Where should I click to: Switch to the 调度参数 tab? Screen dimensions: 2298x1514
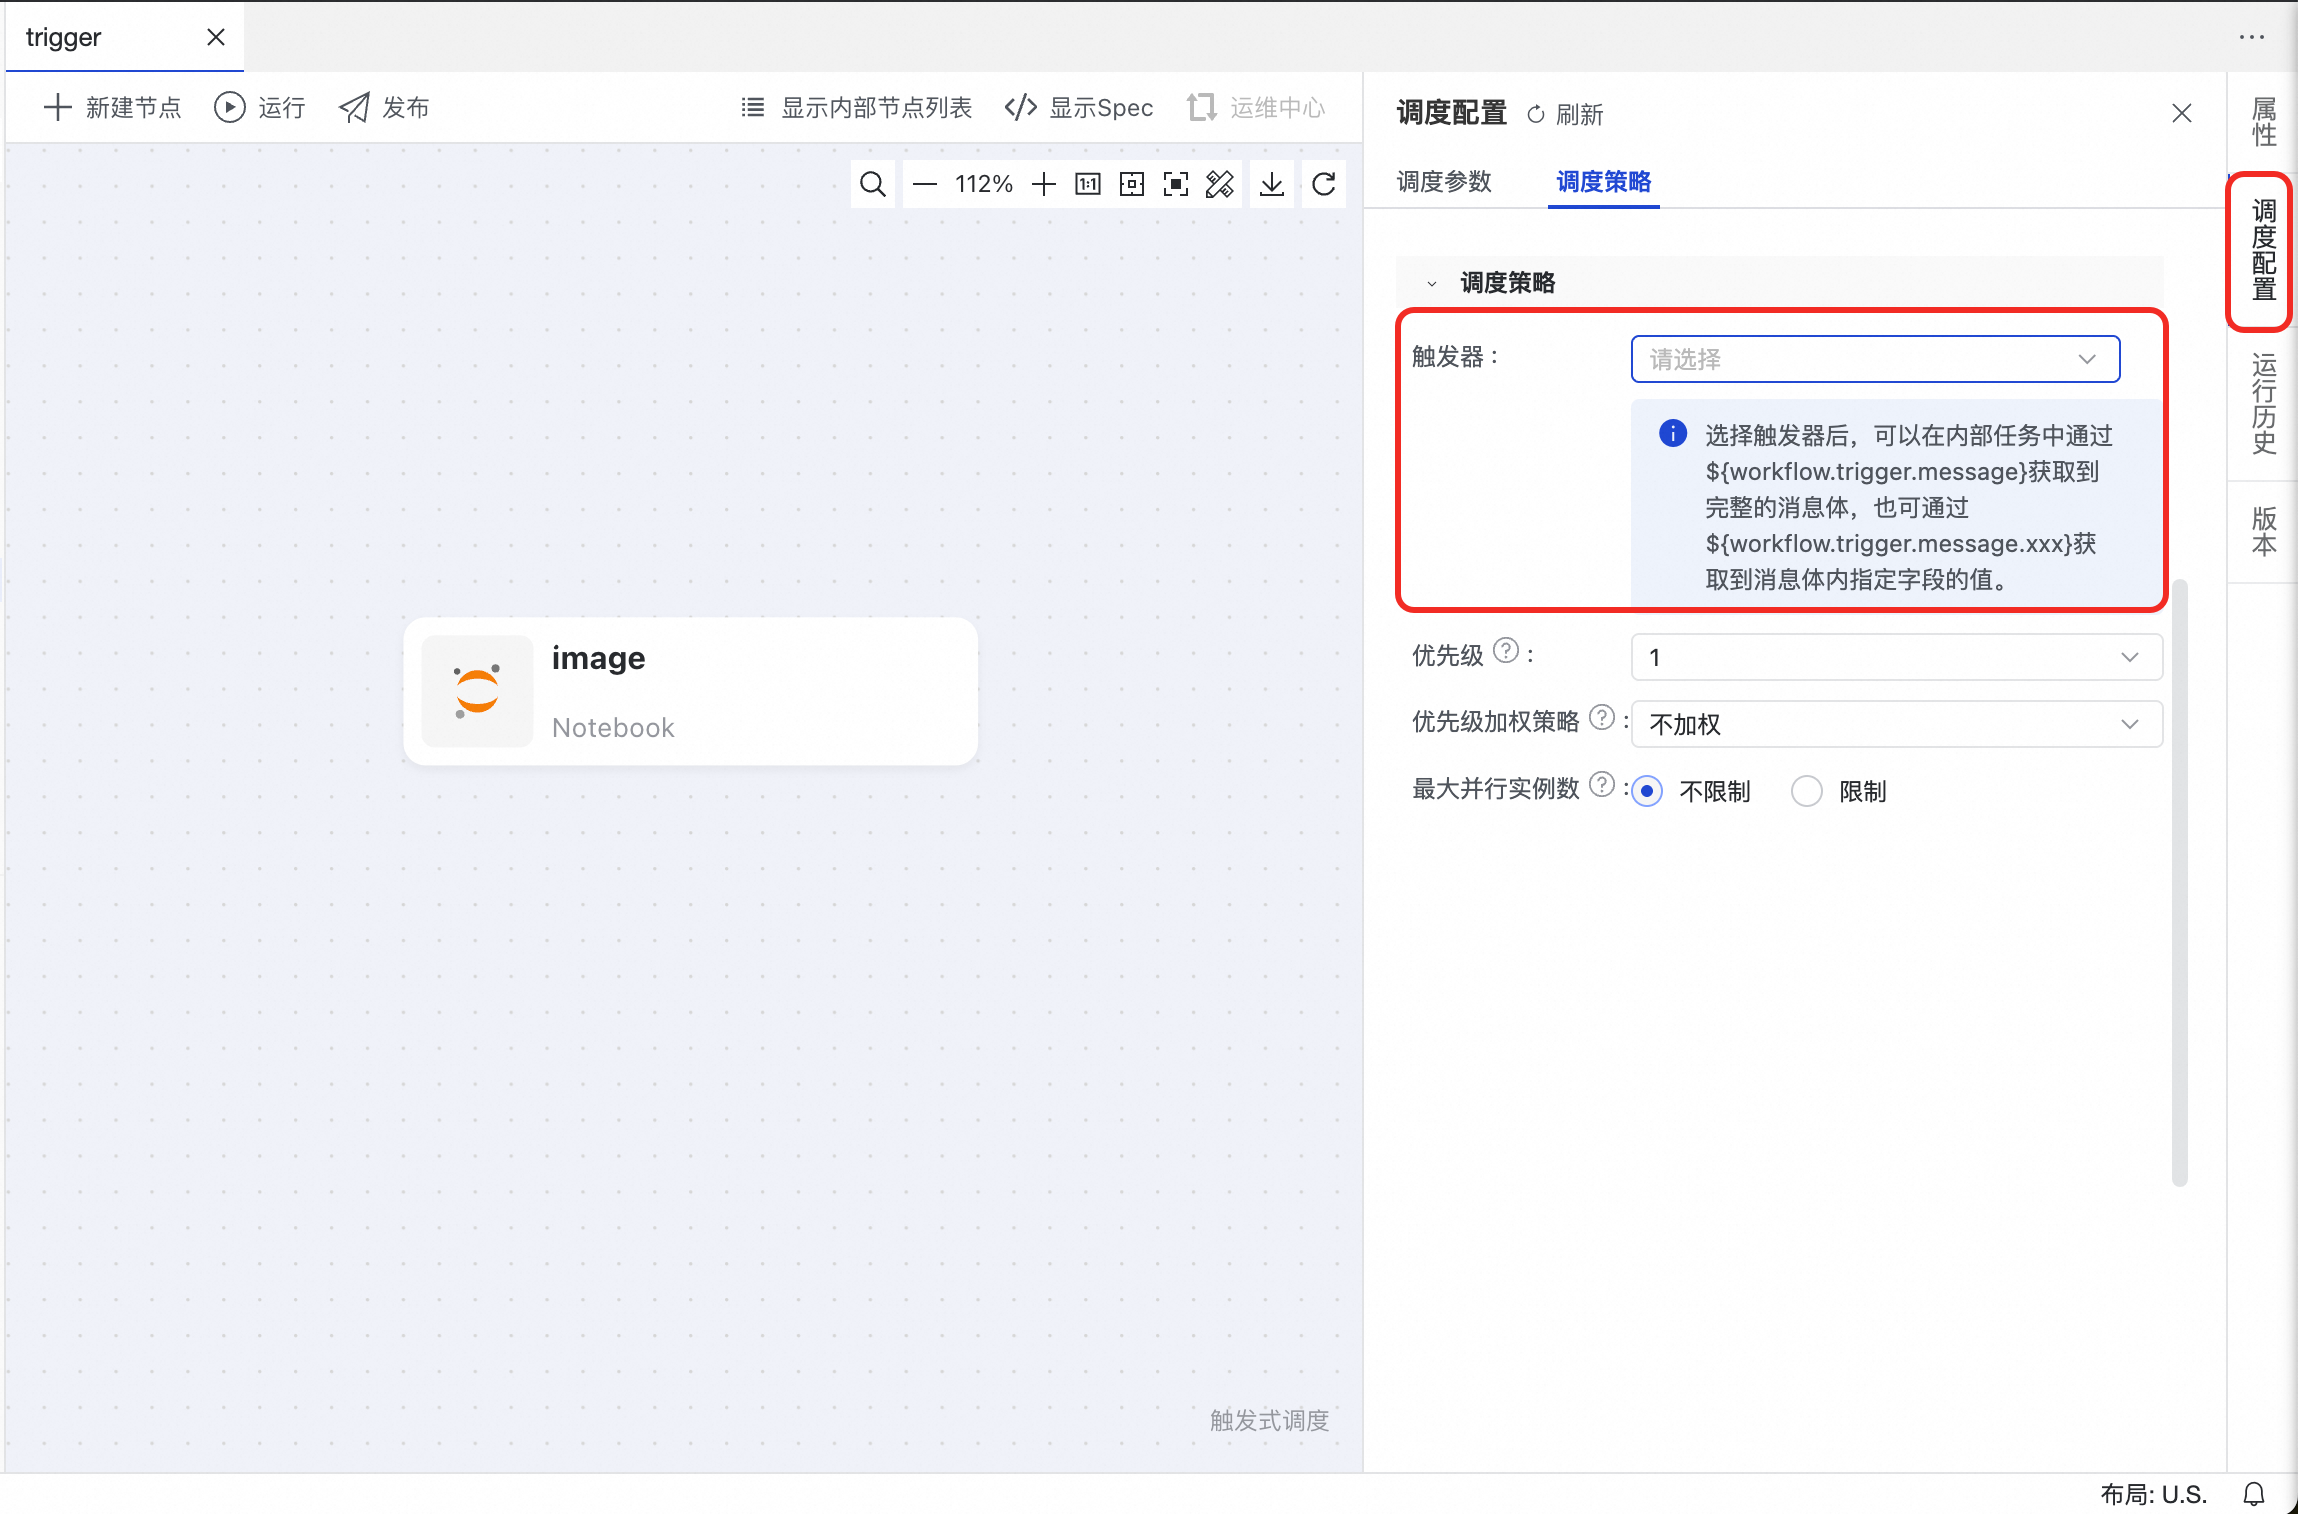[1443, 181]
